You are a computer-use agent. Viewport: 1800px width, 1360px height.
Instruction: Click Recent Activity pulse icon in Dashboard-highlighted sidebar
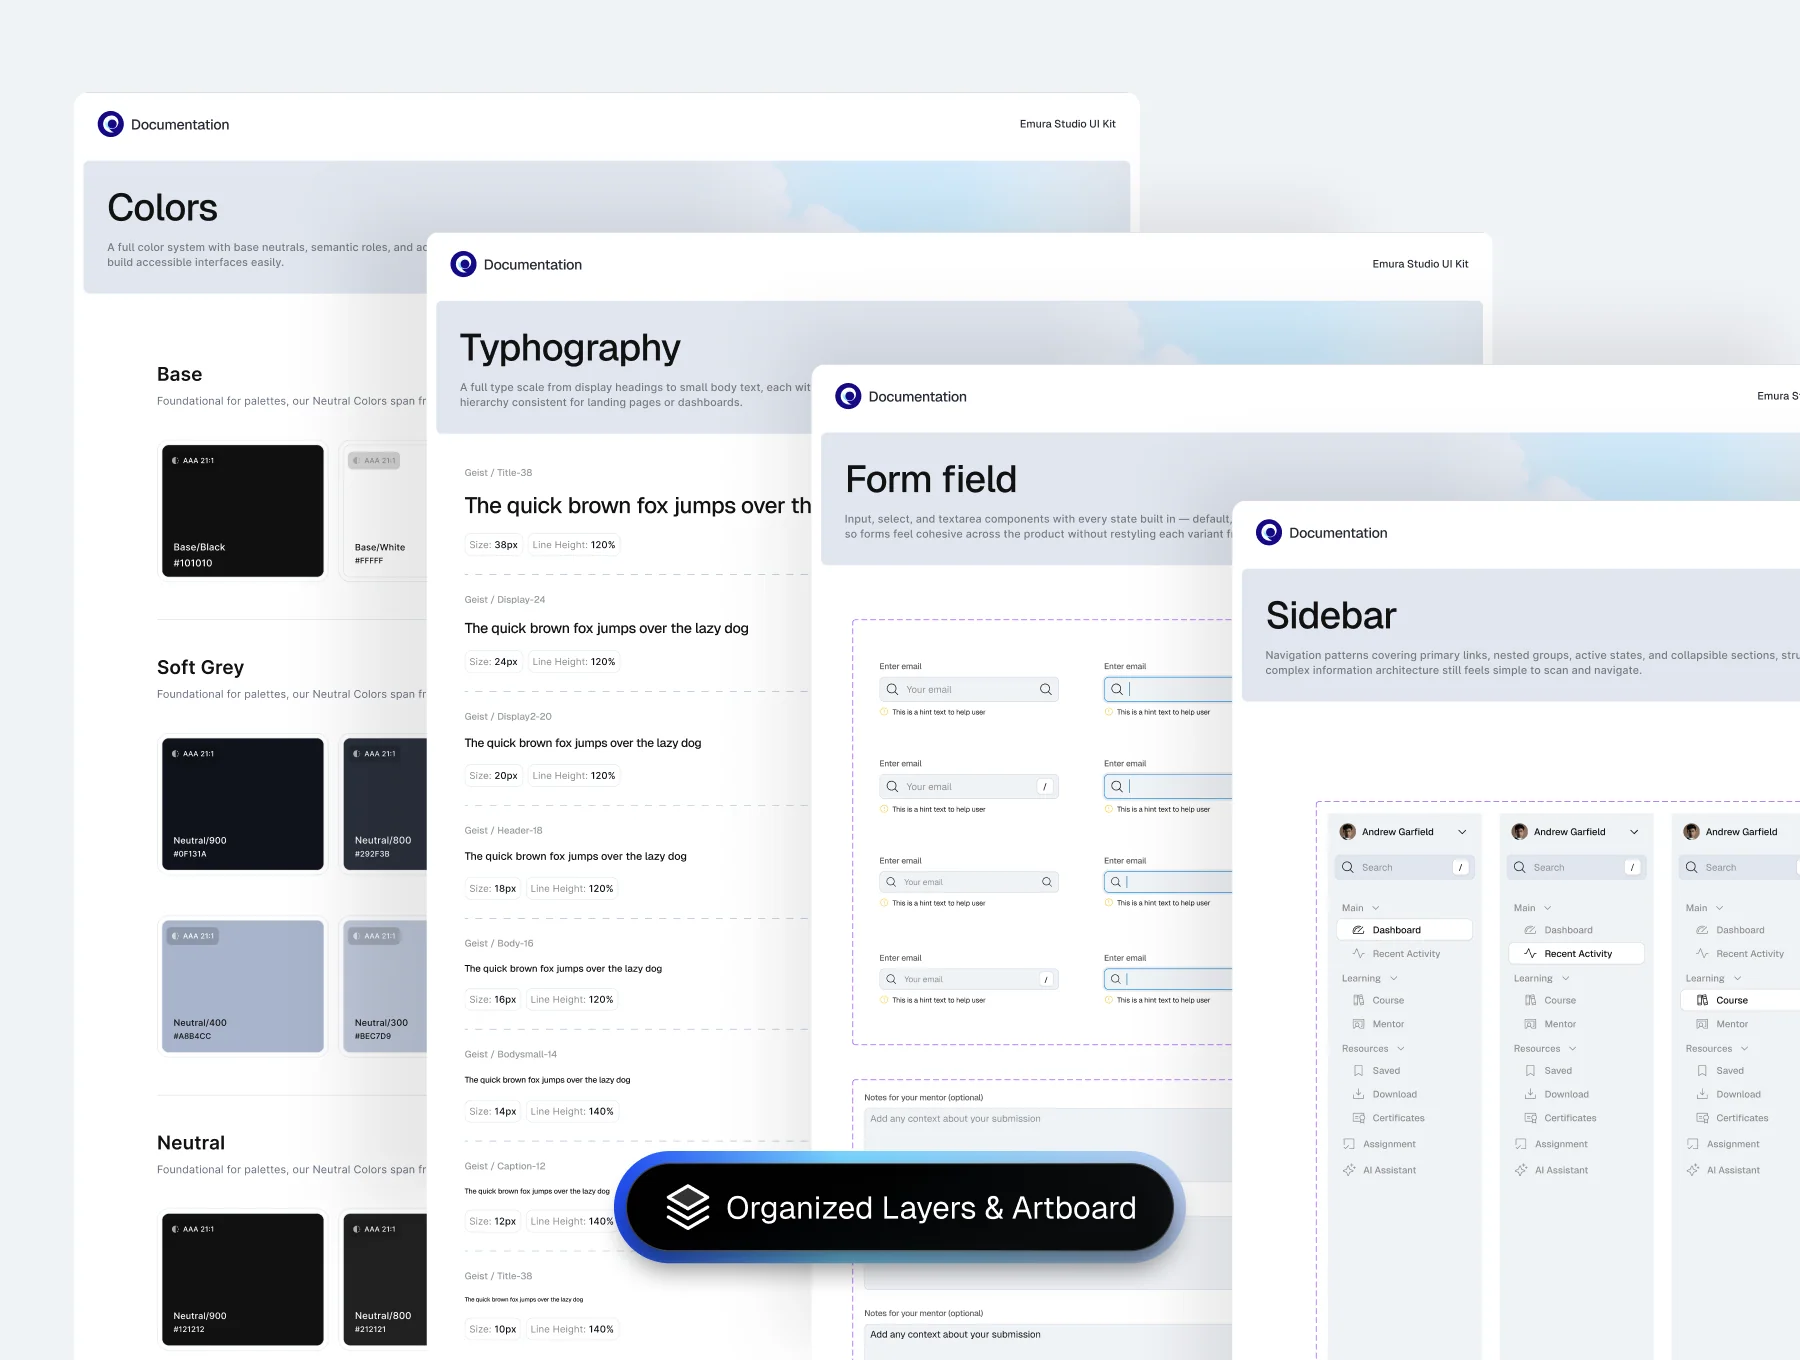pos(1358,954)
